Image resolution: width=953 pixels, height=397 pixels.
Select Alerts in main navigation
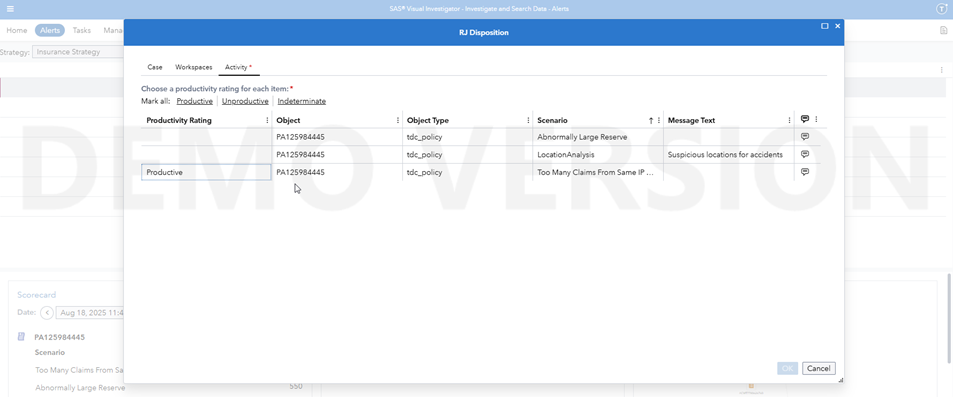point(50,30)
